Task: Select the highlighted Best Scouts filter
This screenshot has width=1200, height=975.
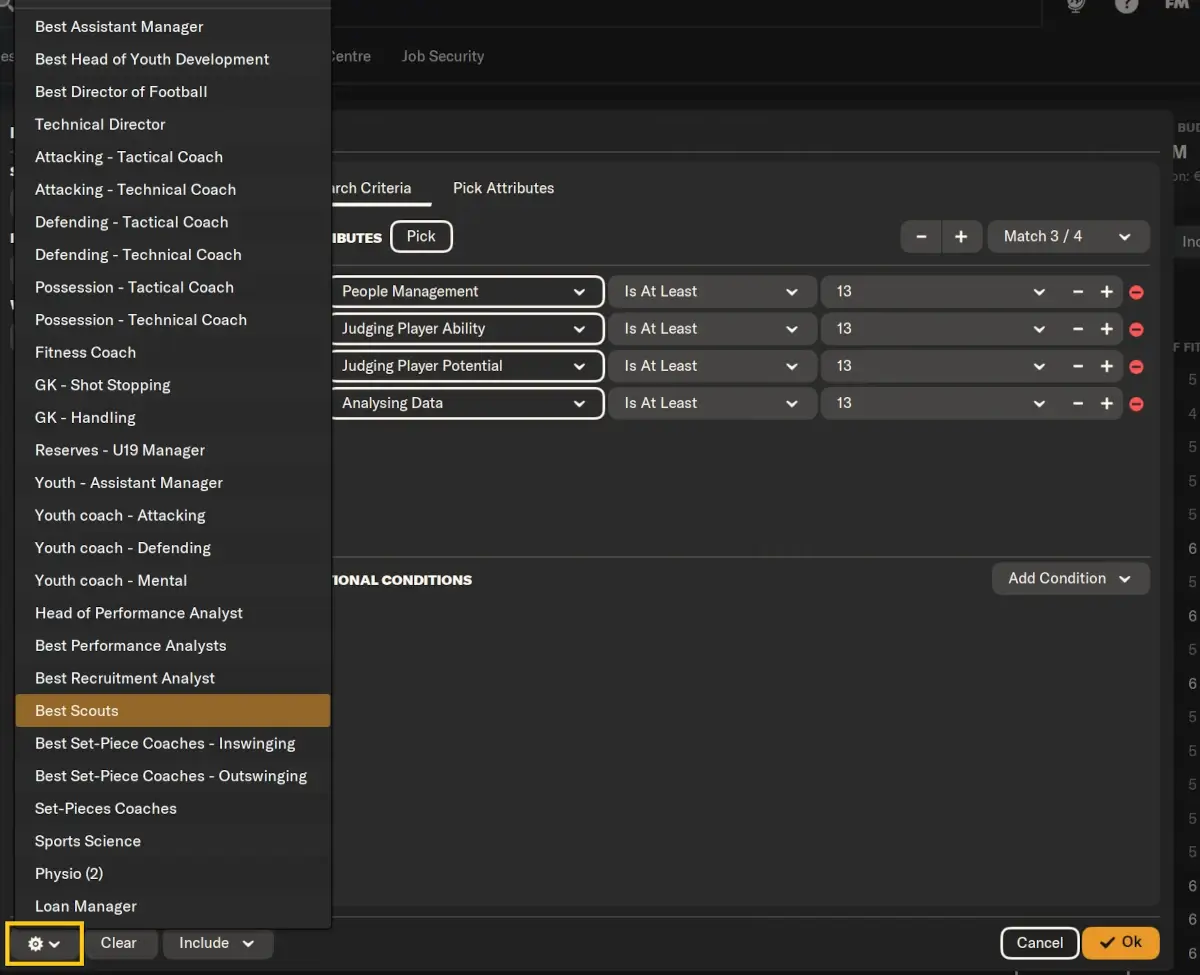Action: [173, 711]
